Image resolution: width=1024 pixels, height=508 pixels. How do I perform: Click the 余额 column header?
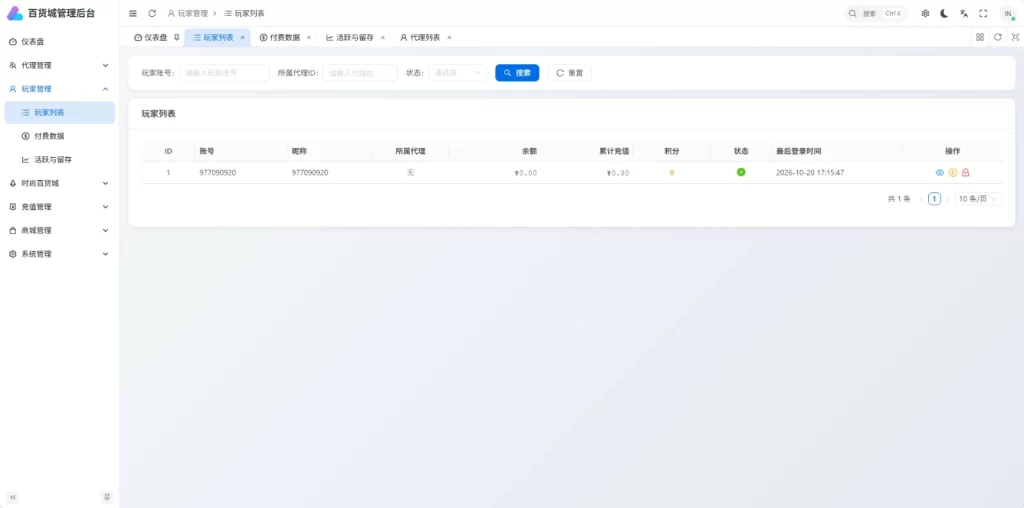pos(529,151)
